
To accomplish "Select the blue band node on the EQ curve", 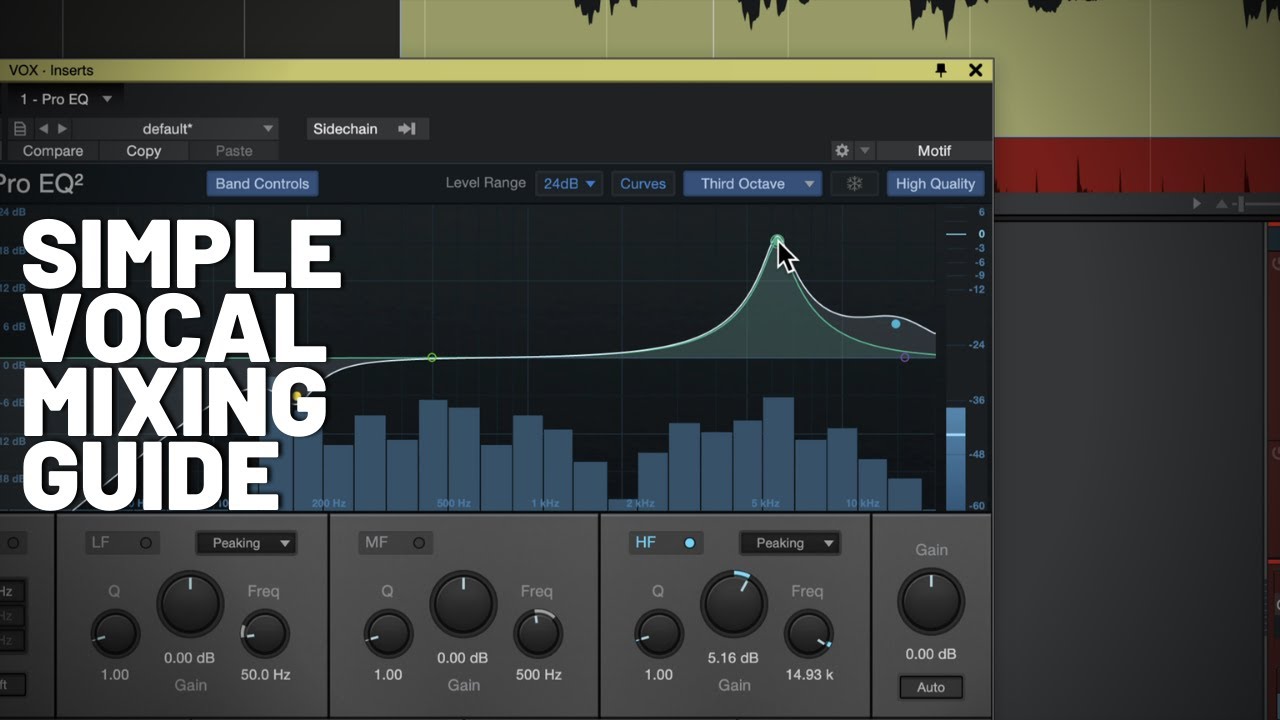I will click(x=896, y=324).
